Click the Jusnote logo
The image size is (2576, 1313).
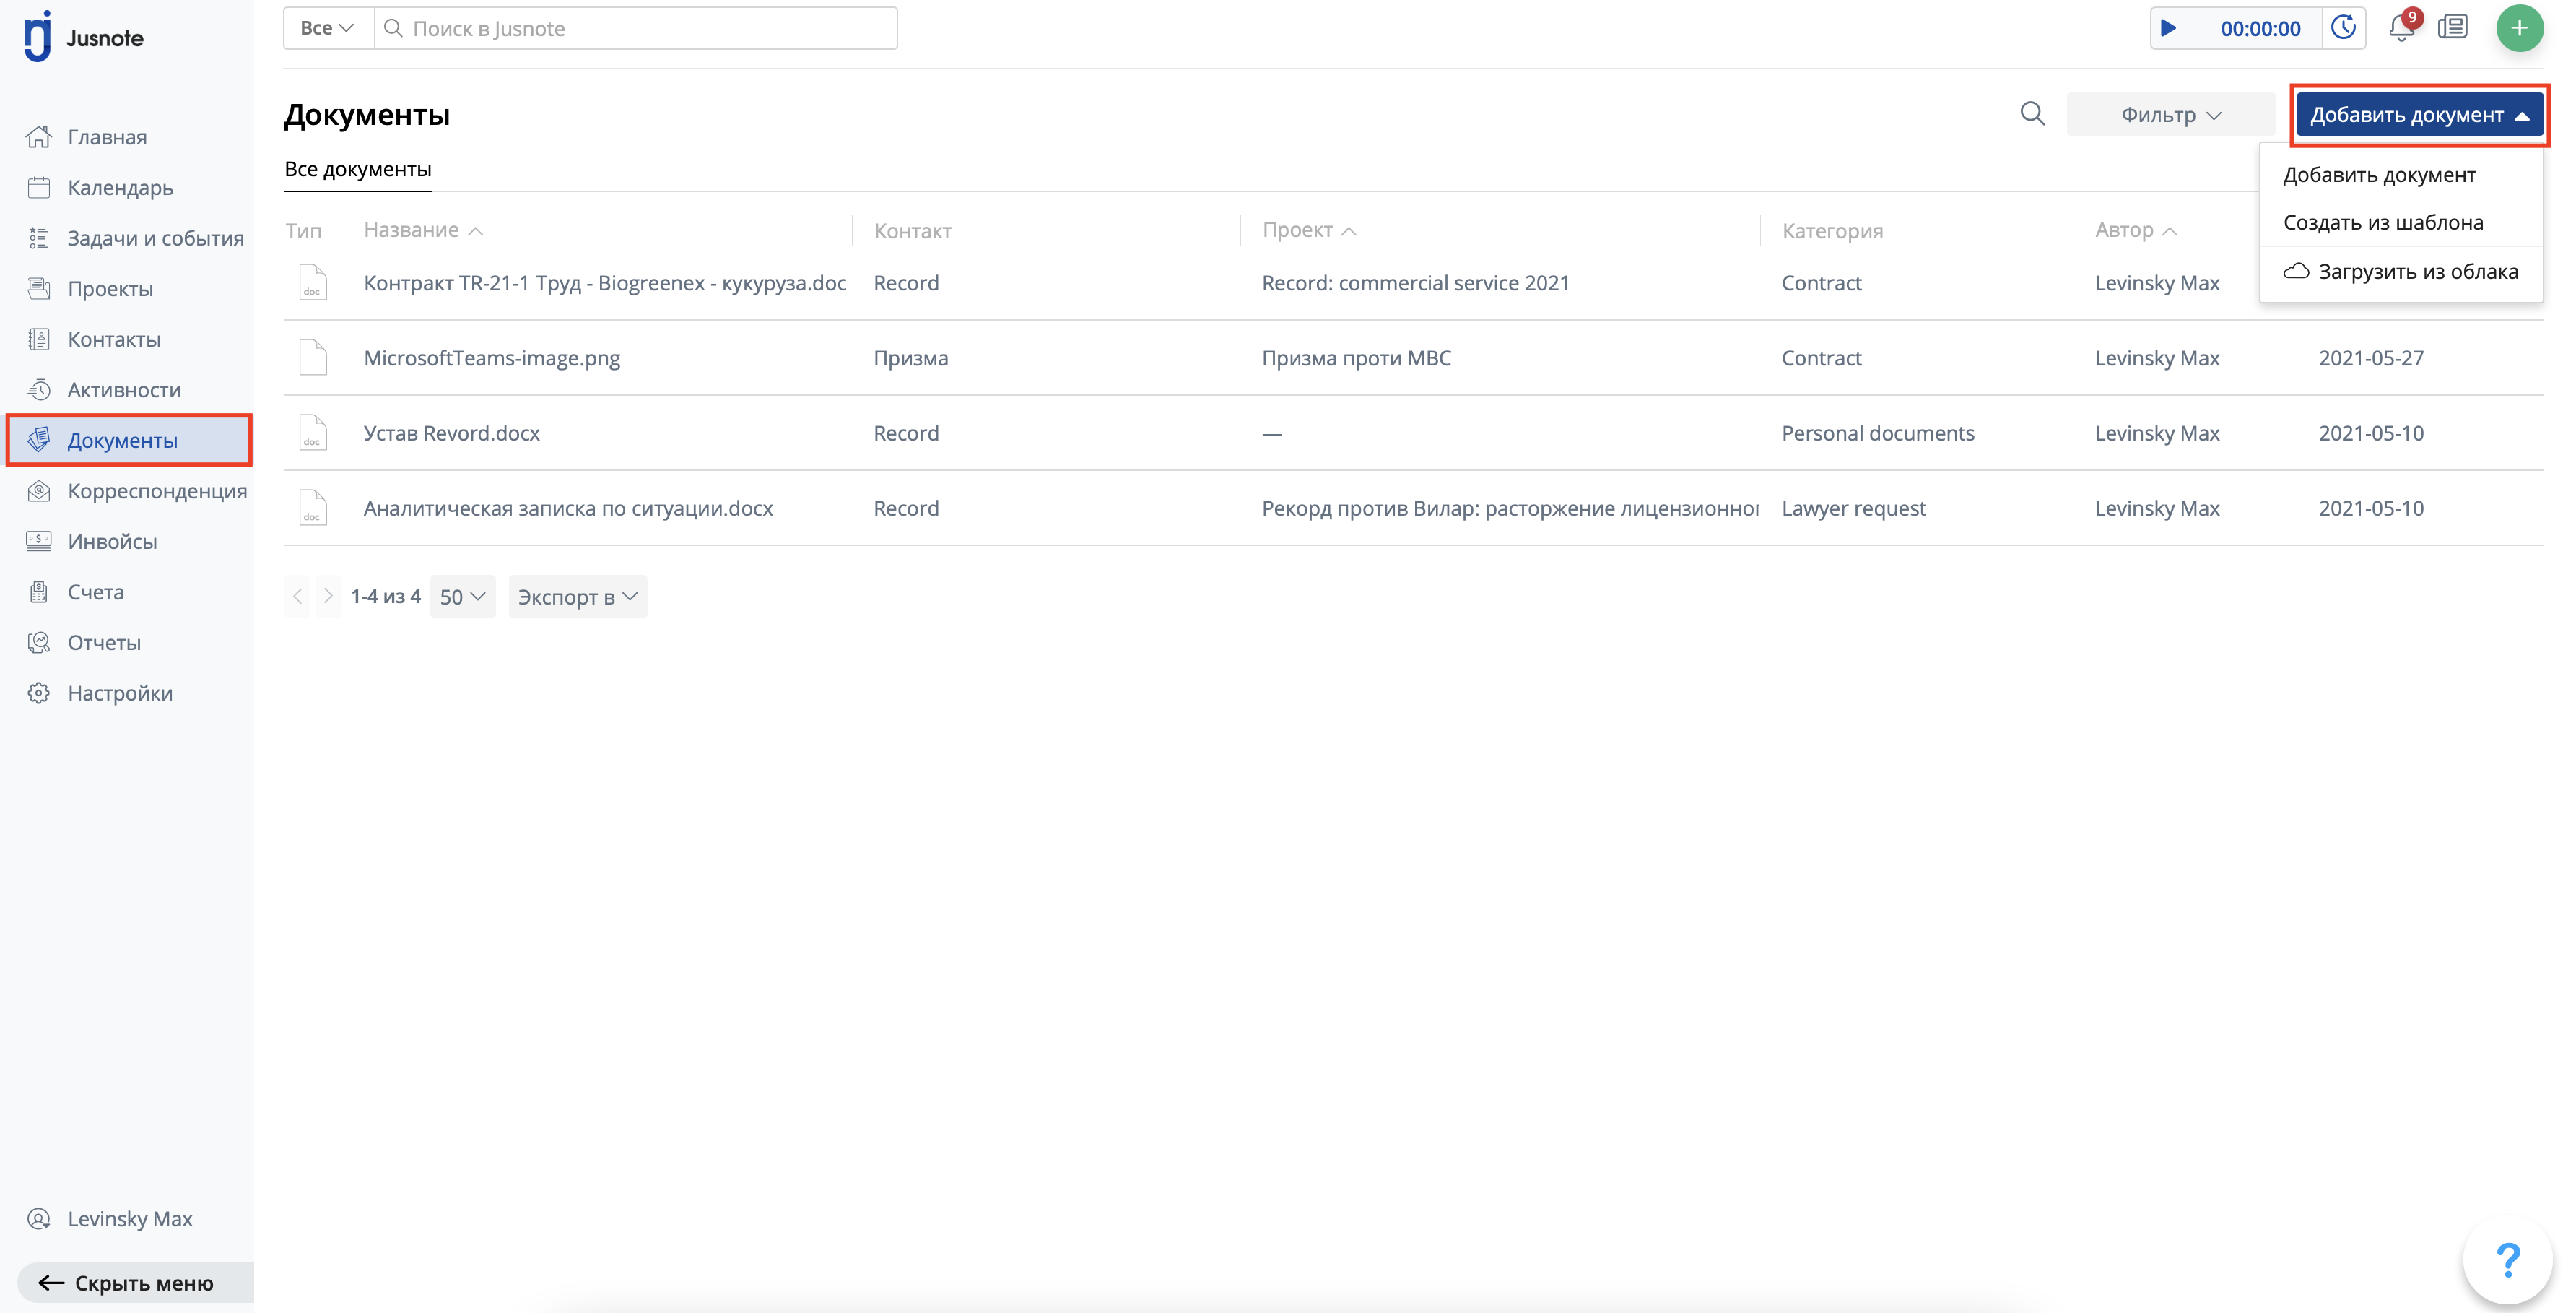coord(83,37)
